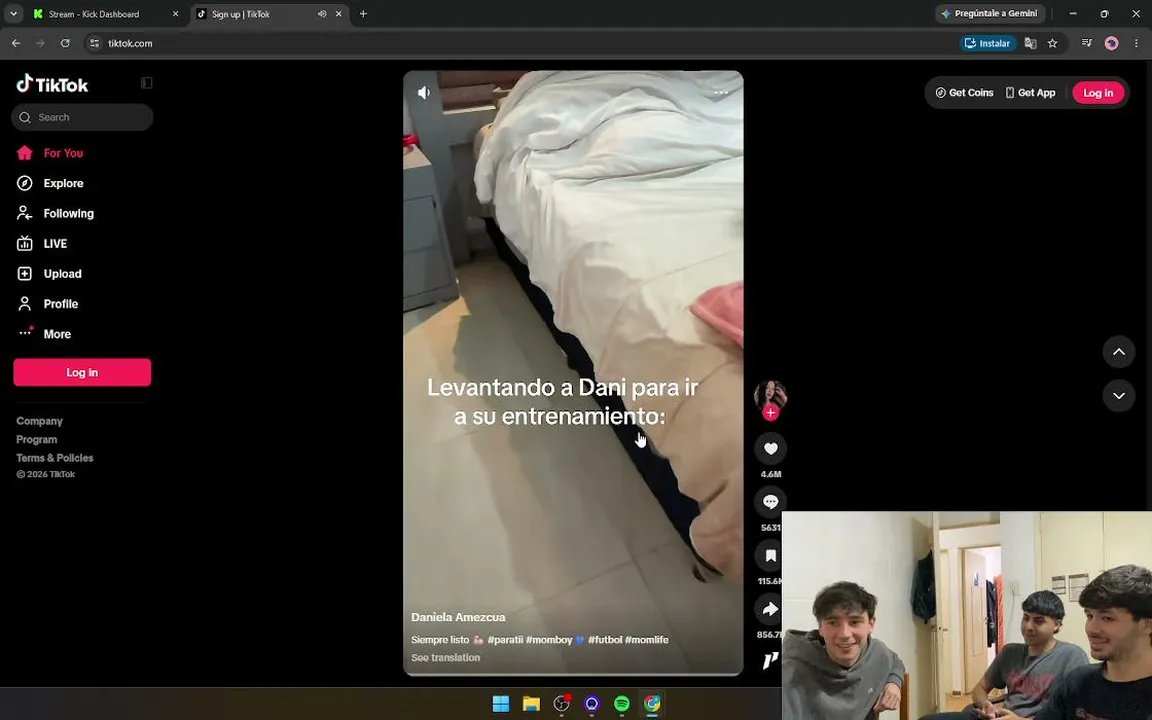The height and width of the screenshot is (720, 1152).
Task: Open a new browser tab
Action: [x=363, y=14]
